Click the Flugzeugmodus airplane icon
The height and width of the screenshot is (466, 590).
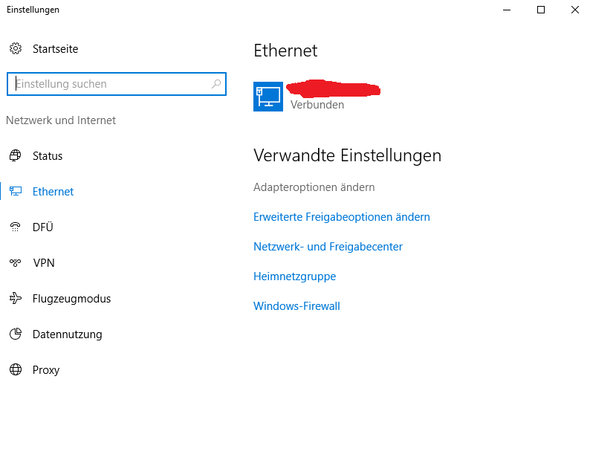[15, 298]
